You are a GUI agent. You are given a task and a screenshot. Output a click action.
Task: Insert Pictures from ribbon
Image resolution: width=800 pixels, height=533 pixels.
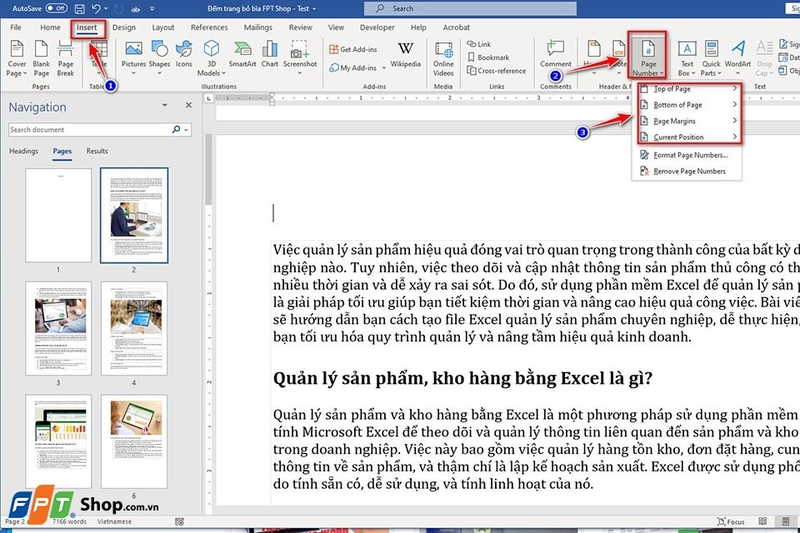(x=134, y=58)
